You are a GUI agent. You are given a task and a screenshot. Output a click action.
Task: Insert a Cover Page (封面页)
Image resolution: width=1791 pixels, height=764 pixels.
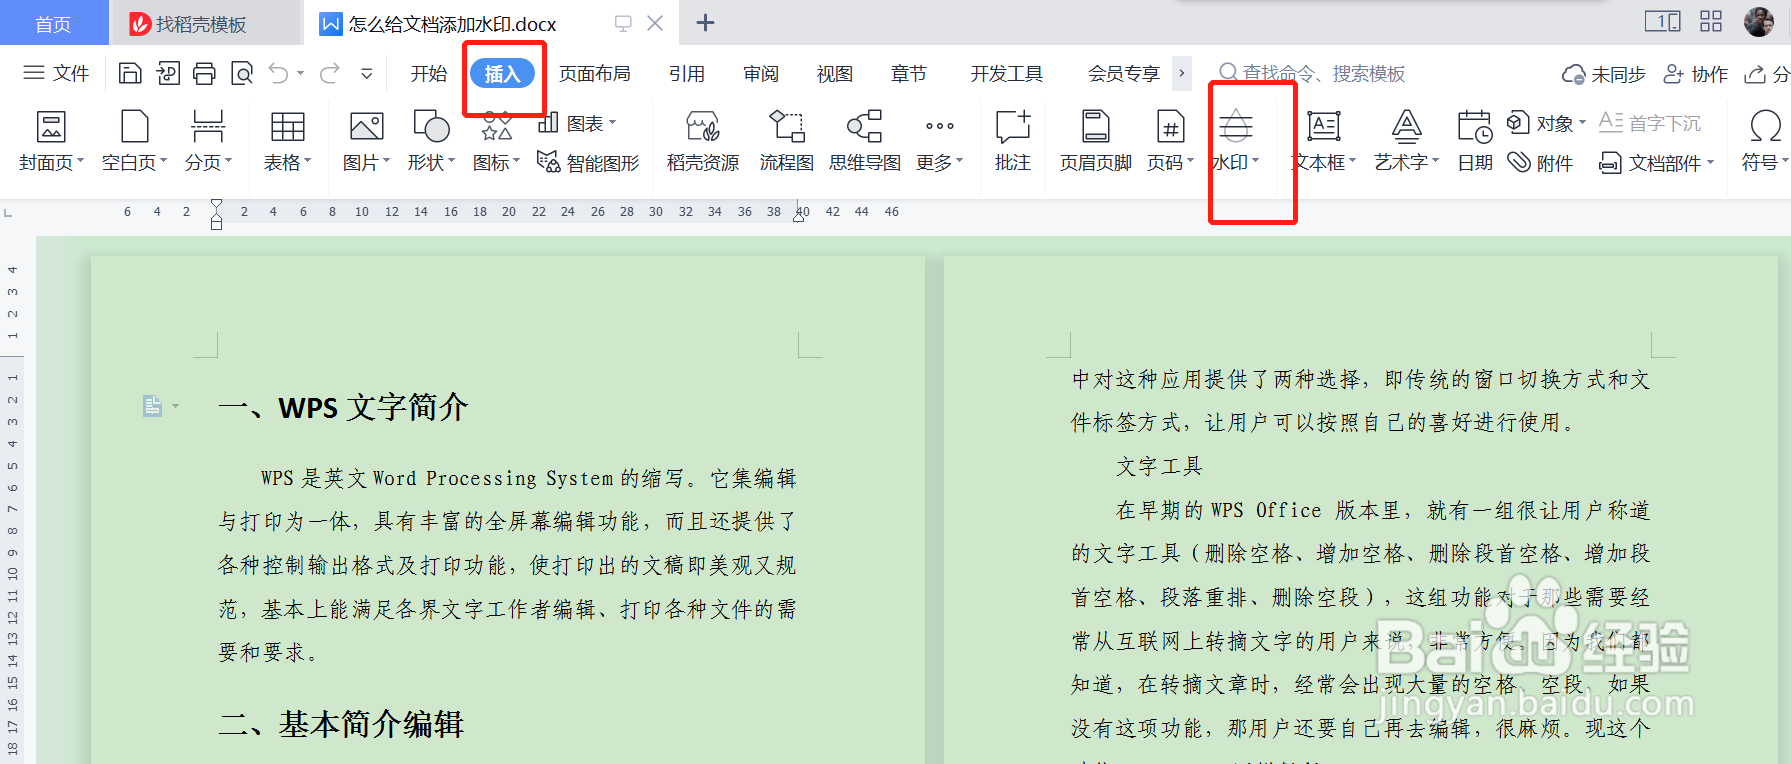click(x=51, y=141)
